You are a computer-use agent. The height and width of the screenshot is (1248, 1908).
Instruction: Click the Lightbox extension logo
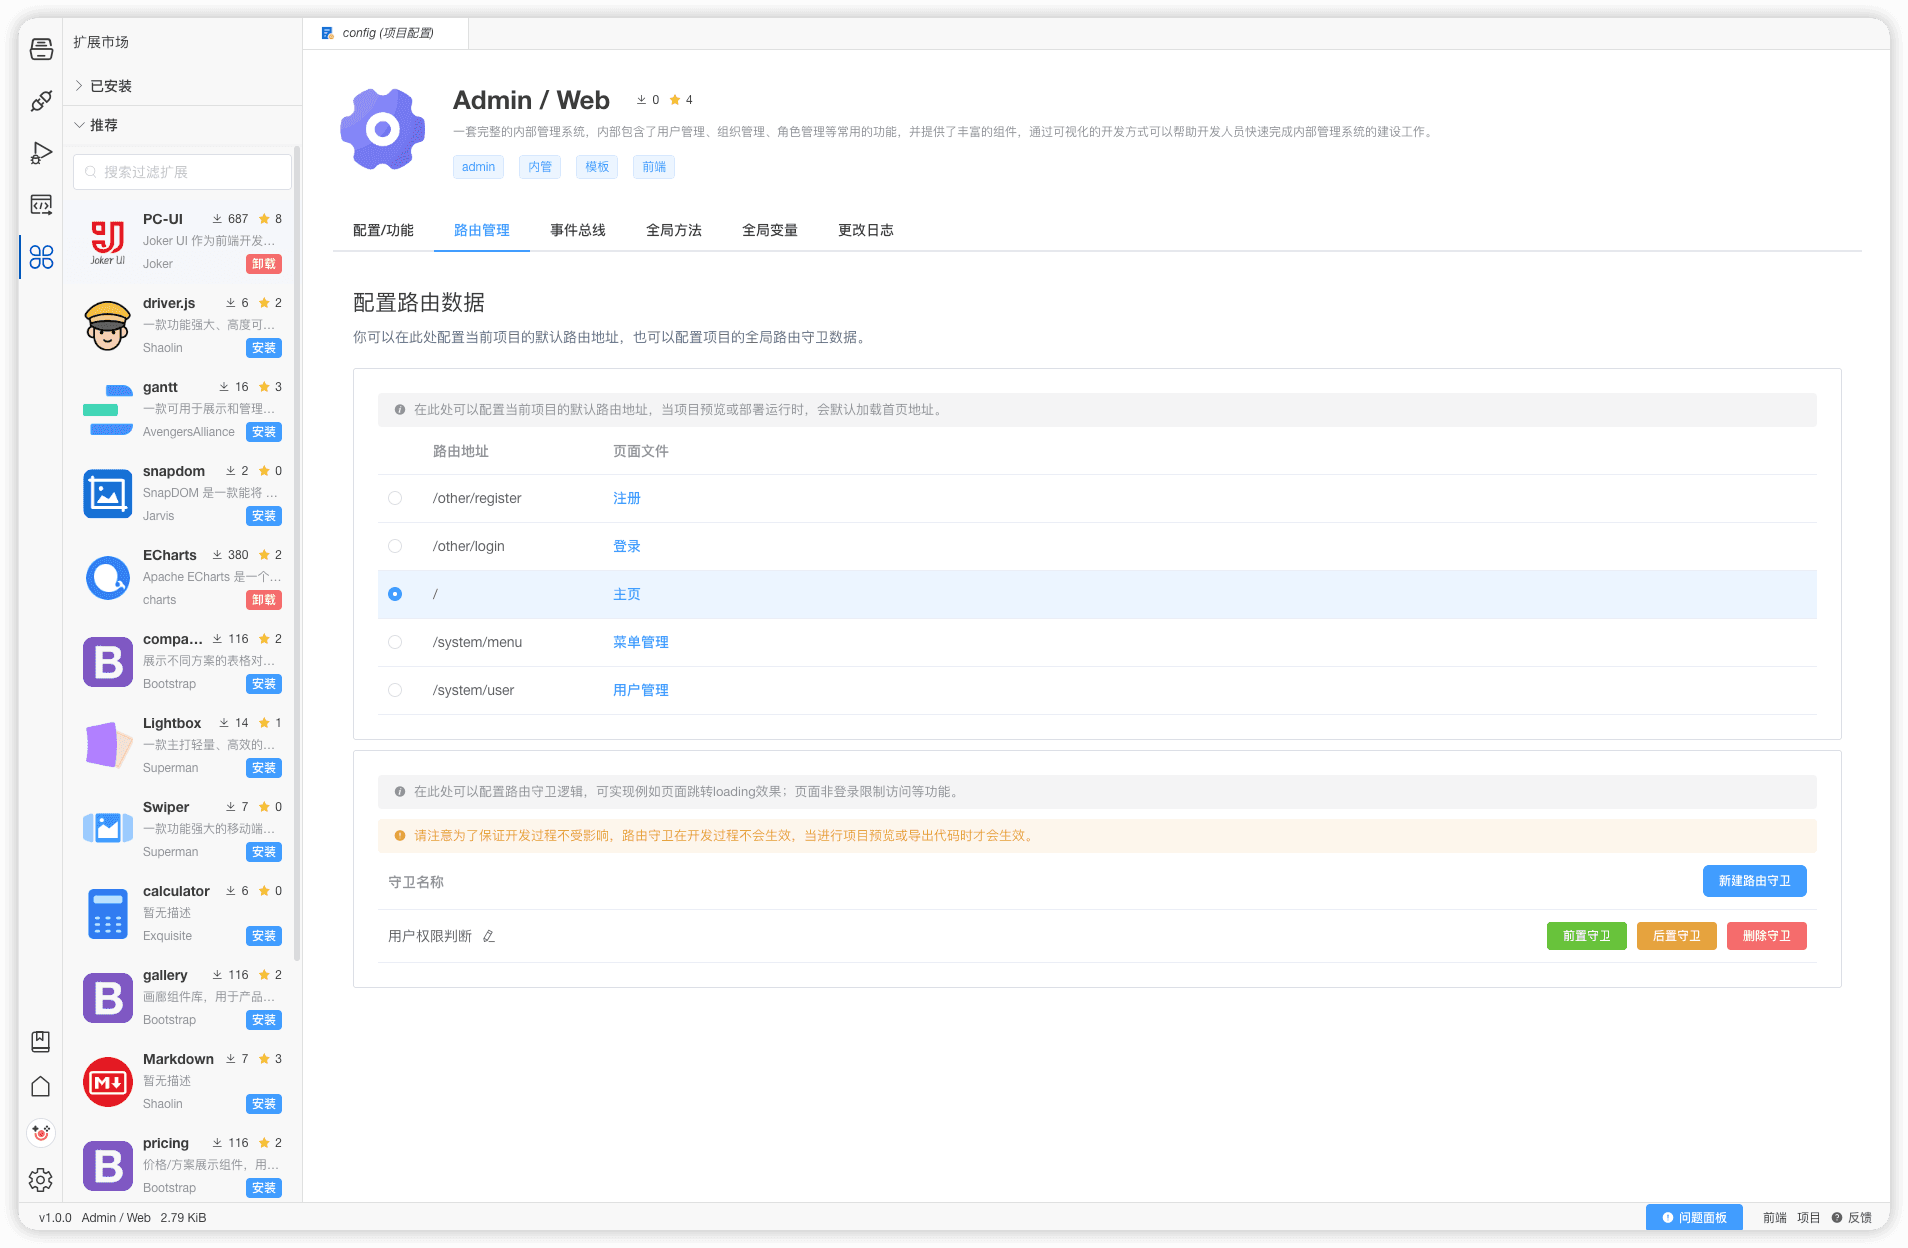(x=108, y=745)
